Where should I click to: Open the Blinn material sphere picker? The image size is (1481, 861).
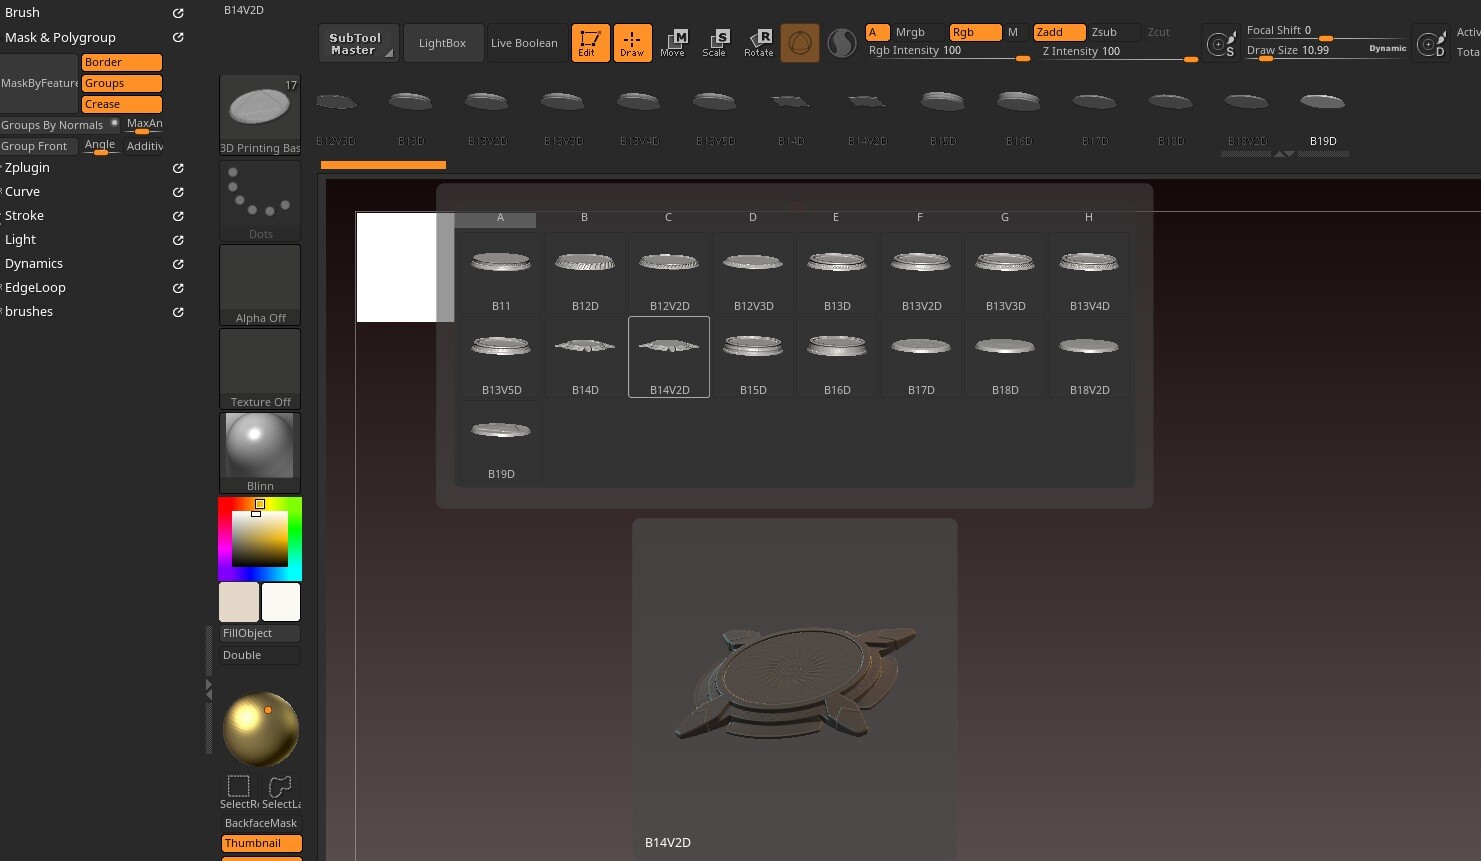click(260, 444)
